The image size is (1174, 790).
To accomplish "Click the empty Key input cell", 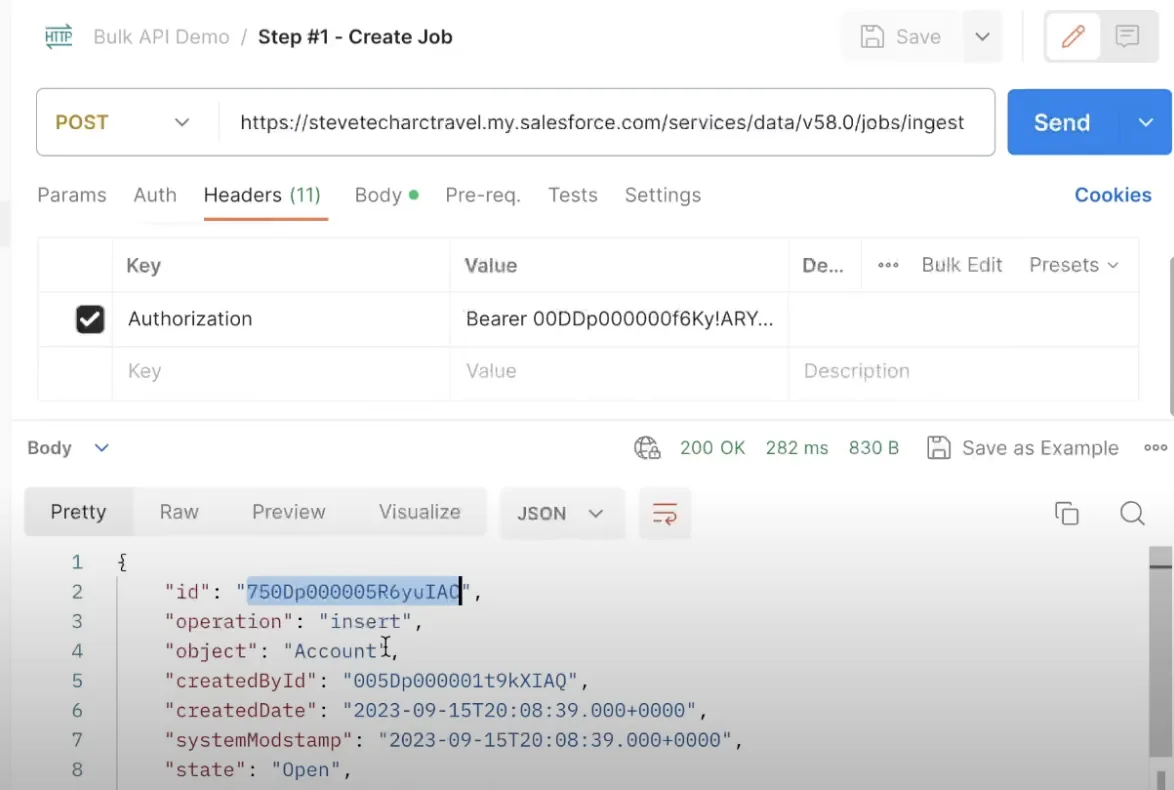I will 281,371.
